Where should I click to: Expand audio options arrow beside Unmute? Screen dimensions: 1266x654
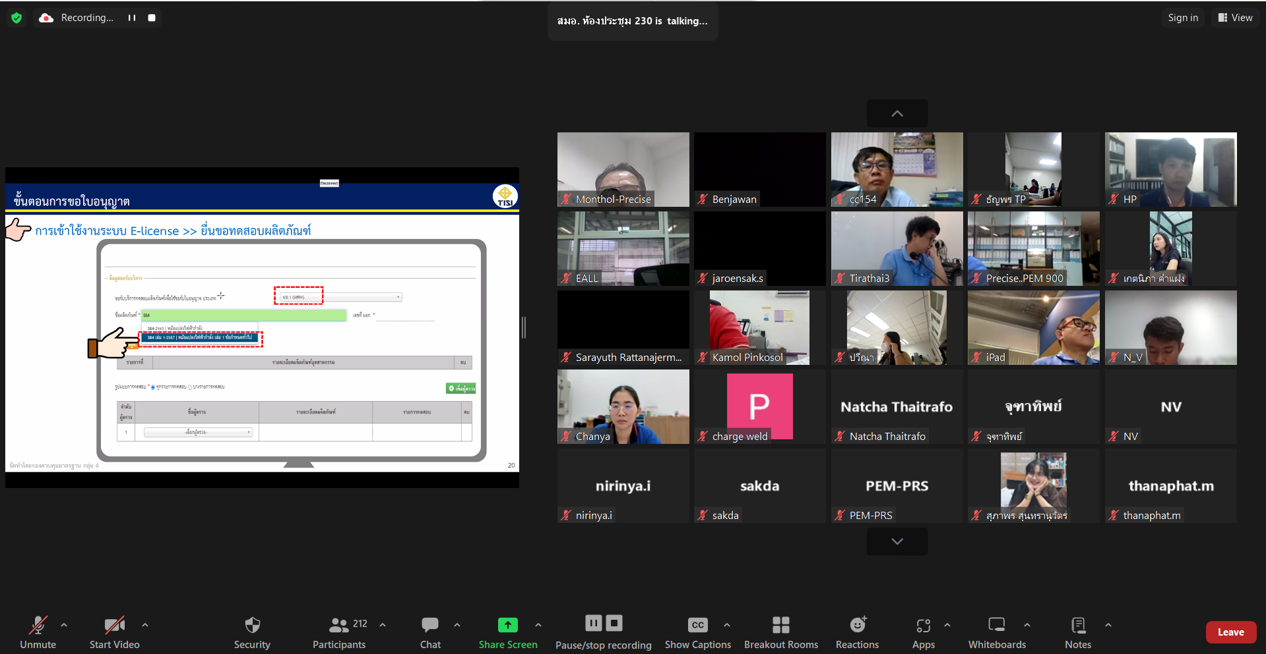pyautogui.click(x=64, y=626)
